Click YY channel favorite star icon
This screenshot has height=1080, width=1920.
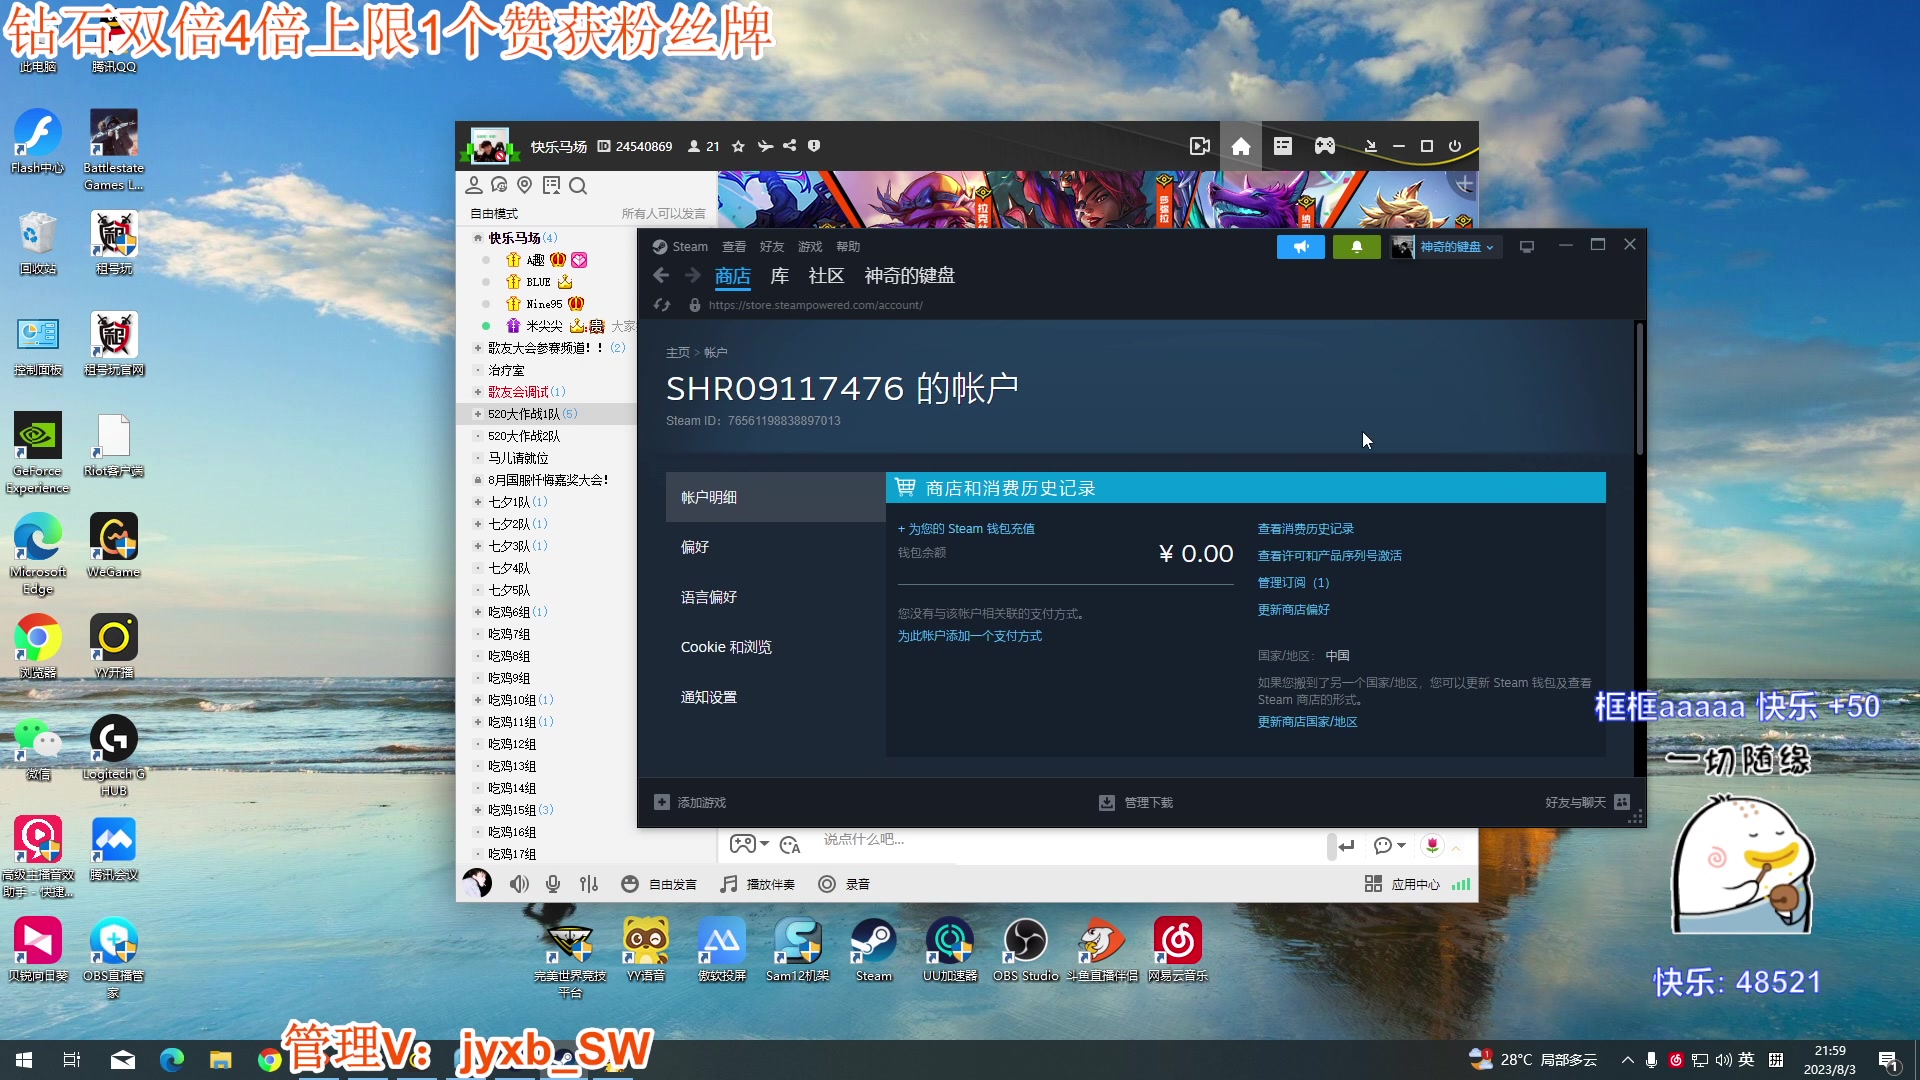pos(738,146)
